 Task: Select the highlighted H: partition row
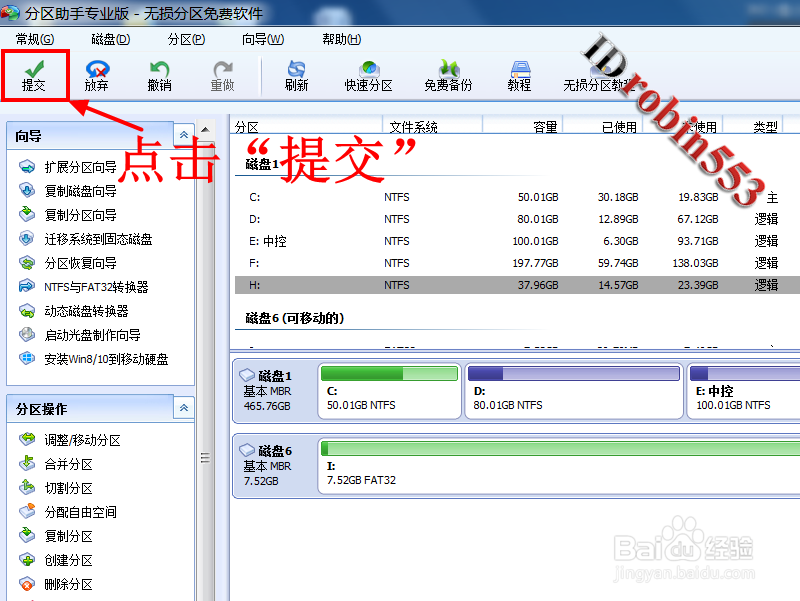tap(517, 285)
